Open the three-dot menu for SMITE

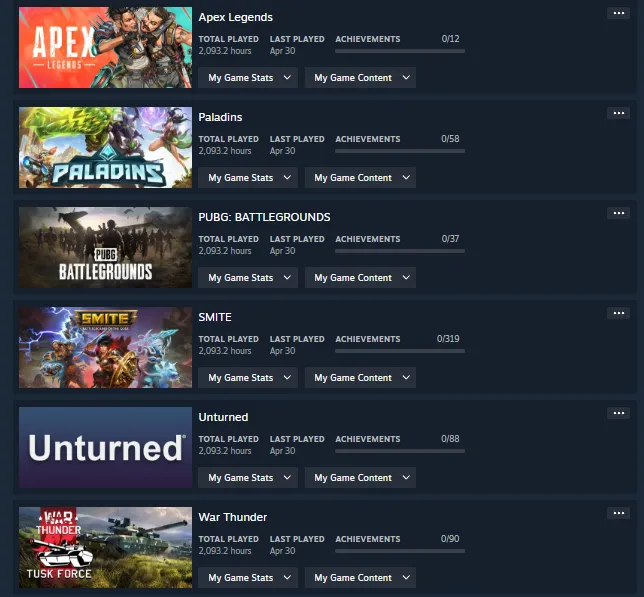pos(618,313)
